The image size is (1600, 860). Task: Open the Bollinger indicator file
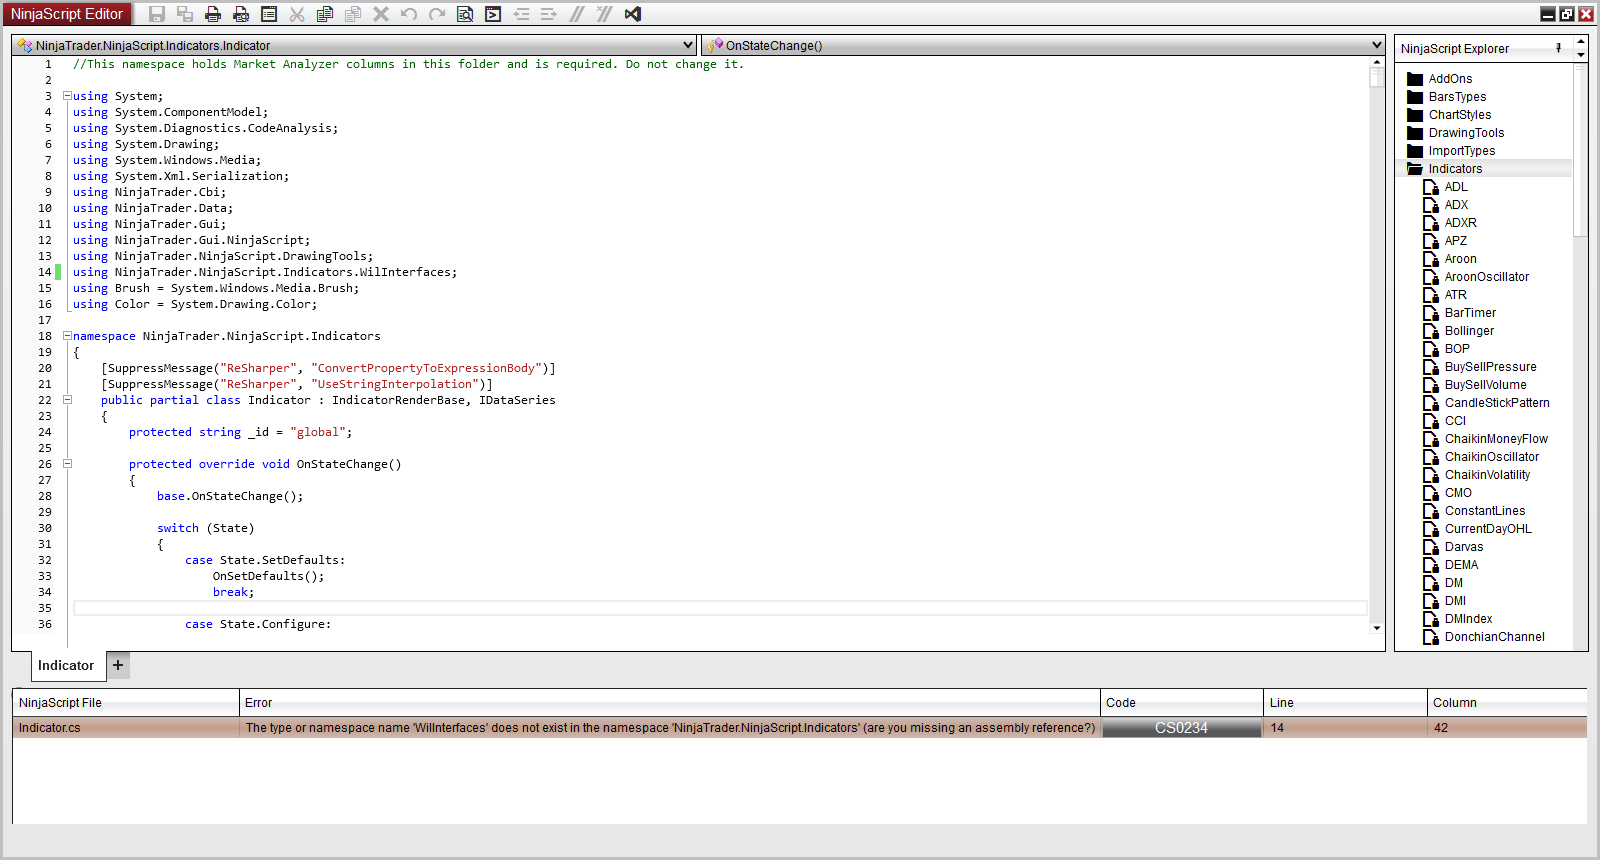coord(1469,331)
